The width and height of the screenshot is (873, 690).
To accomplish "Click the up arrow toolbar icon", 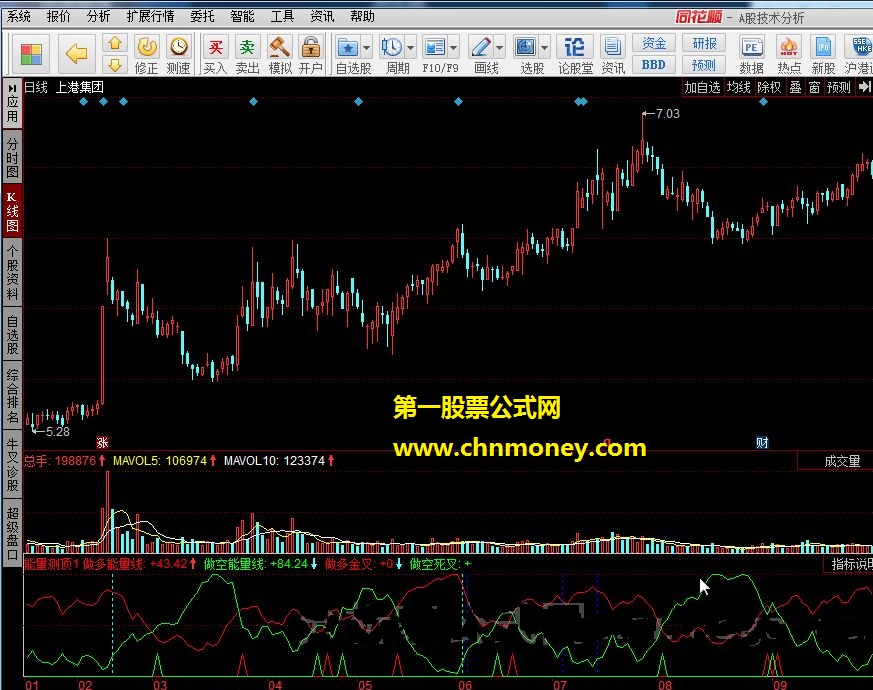I will (115, 43).
